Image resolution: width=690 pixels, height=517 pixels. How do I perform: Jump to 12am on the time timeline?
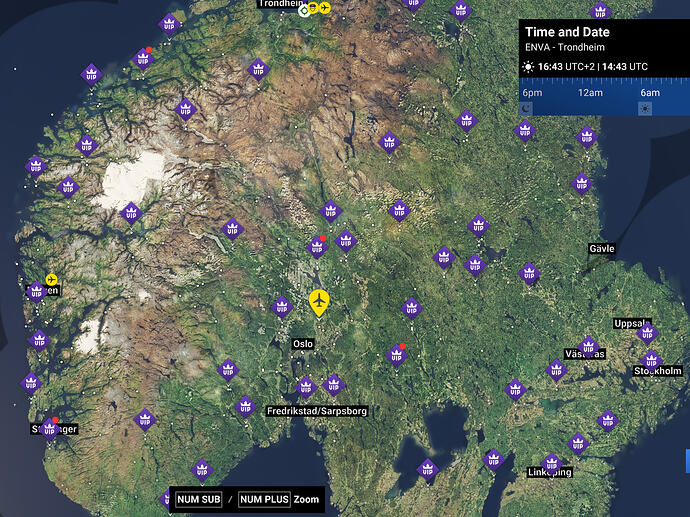tap(590, 93)
